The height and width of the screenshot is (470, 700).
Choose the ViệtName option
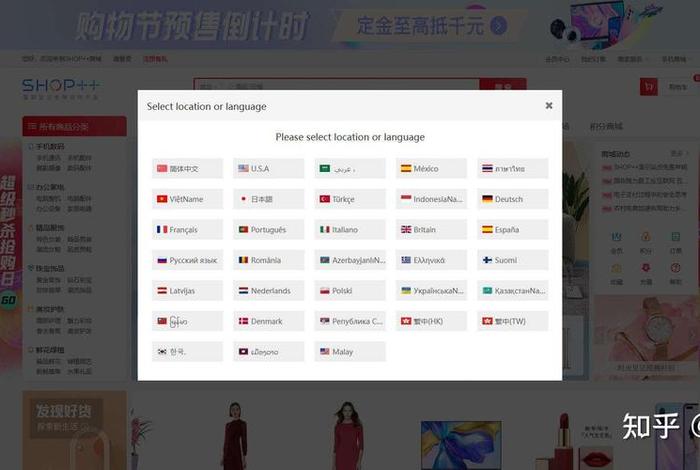pos(187,199)
